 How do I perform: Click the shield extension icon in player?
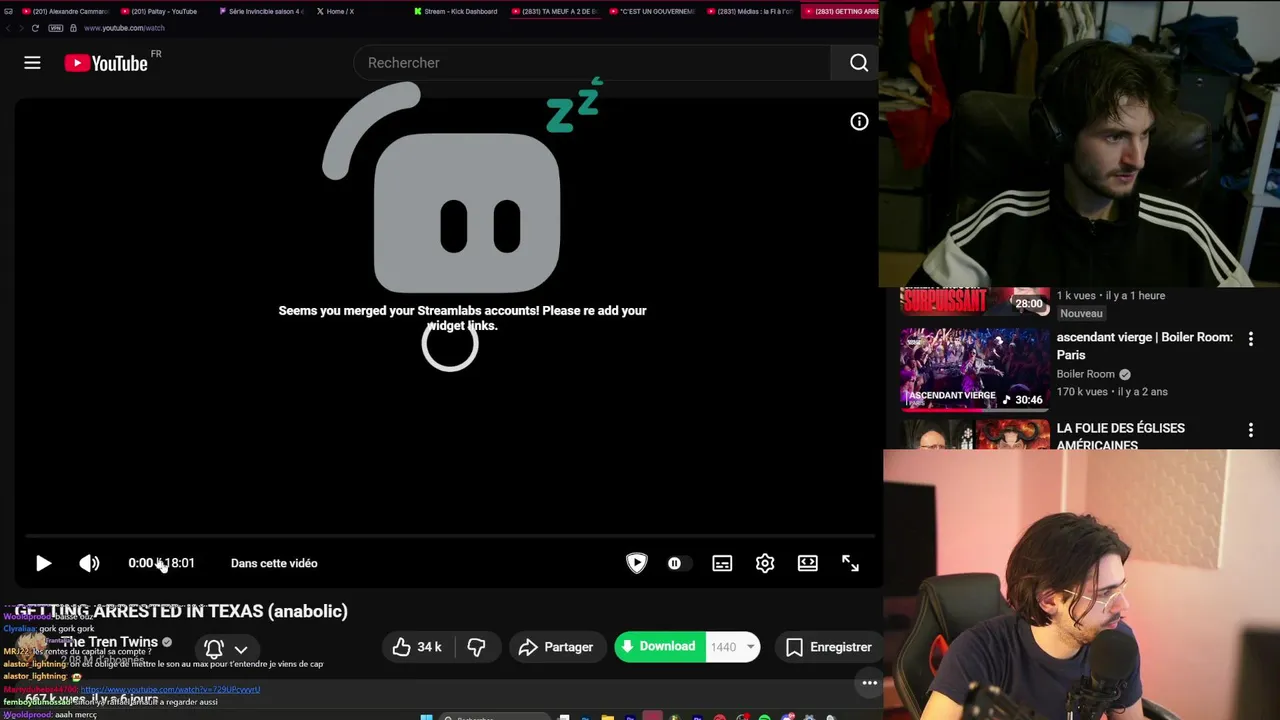636,563
